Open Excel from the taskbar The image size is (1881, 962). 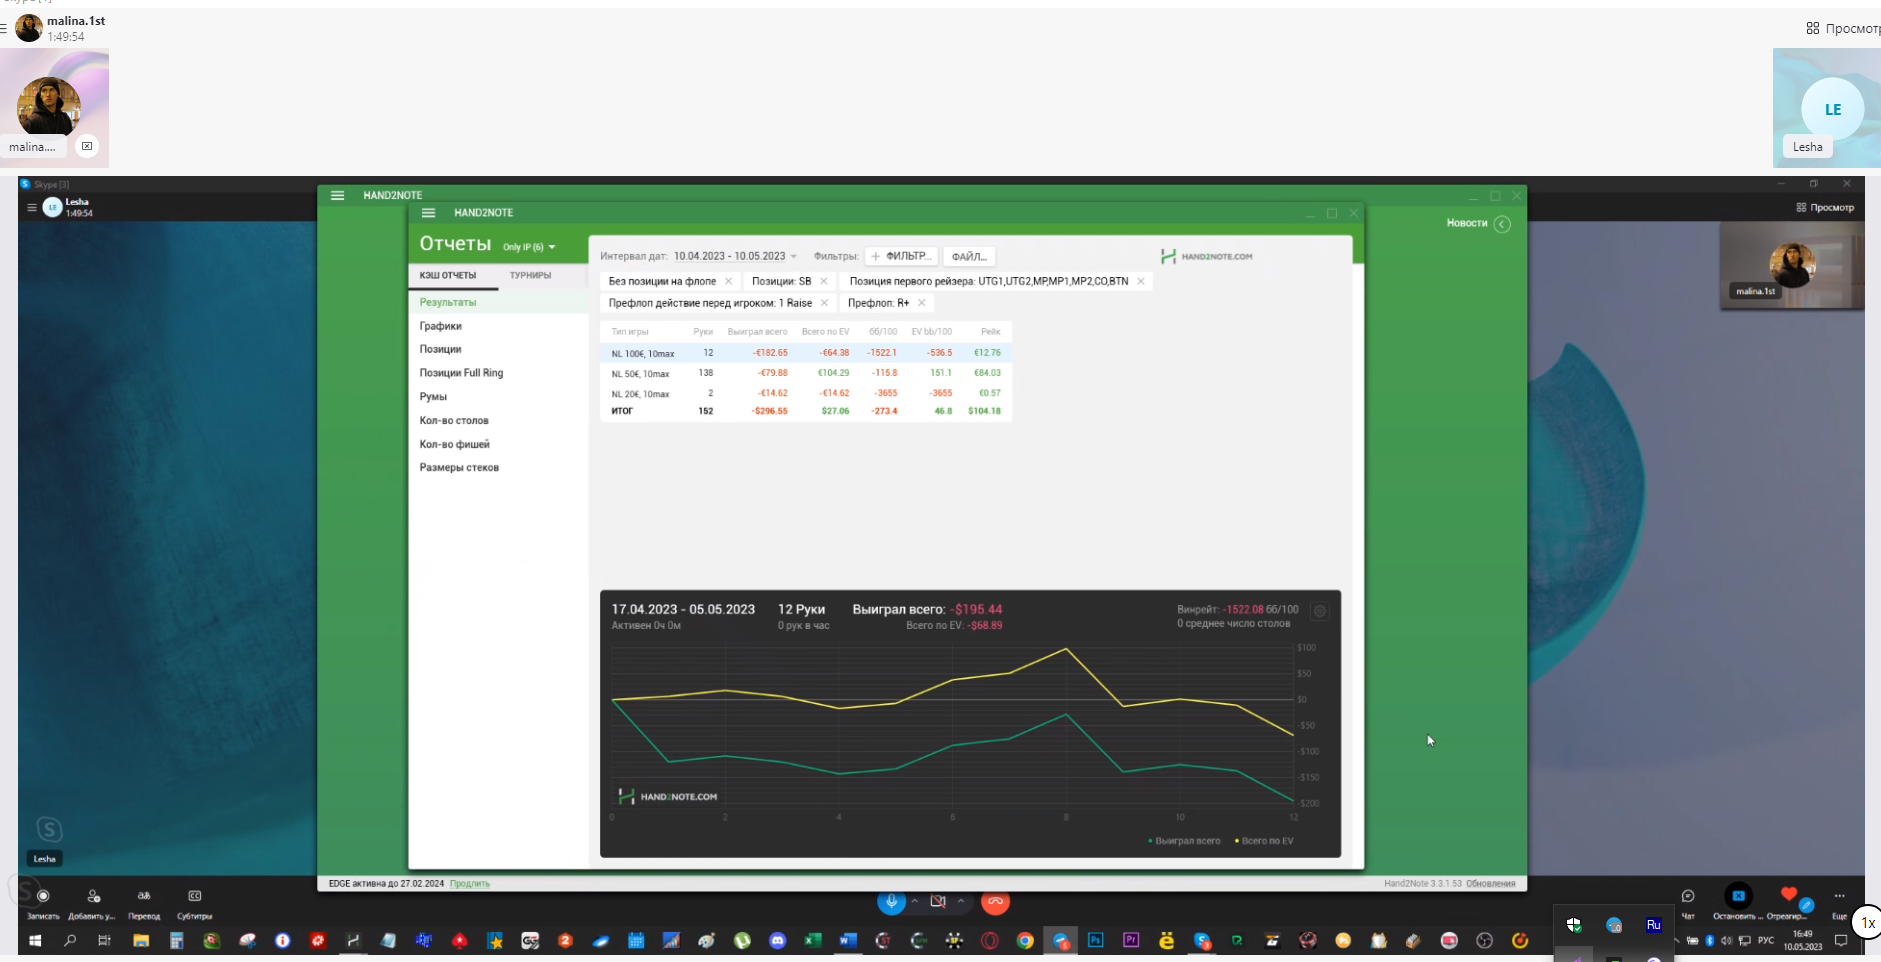(813, 940)
